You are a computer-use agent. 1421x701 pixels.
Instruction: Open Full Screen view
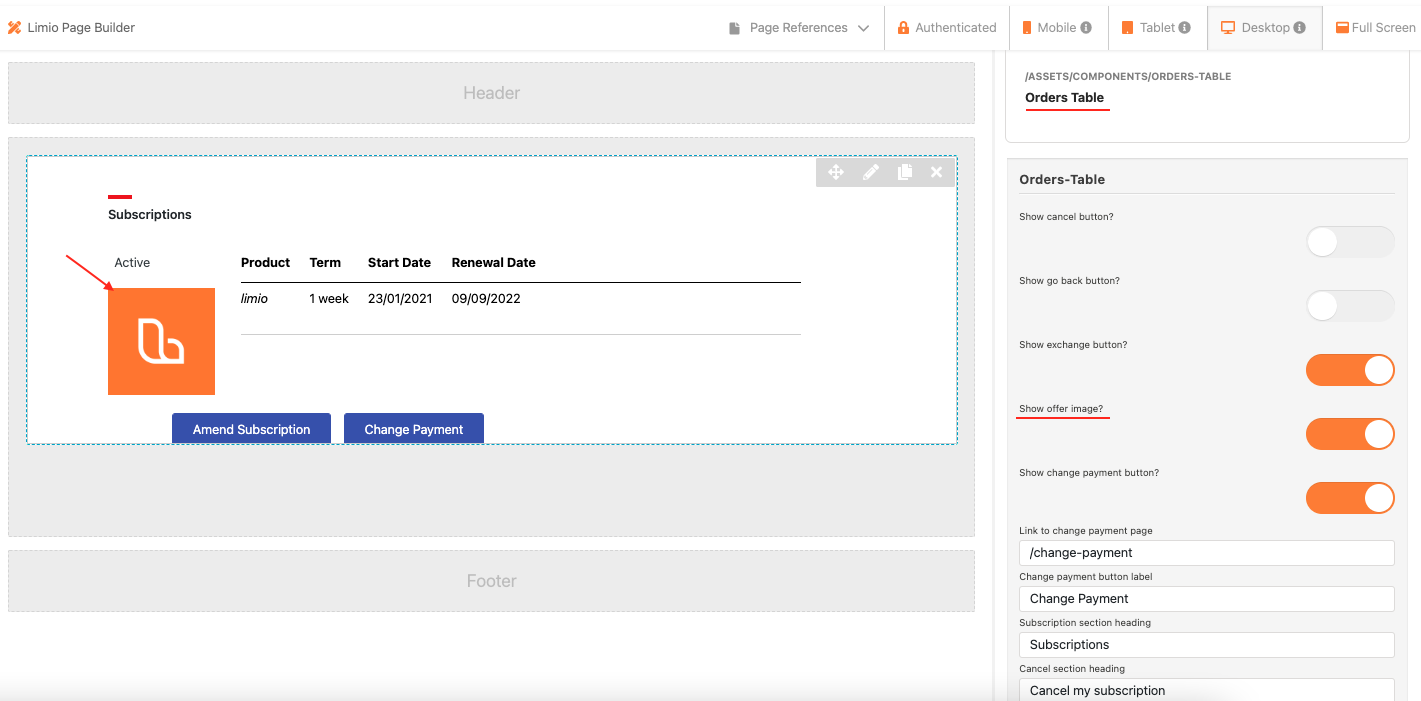pyautogui.click(x=1375, y=28)
